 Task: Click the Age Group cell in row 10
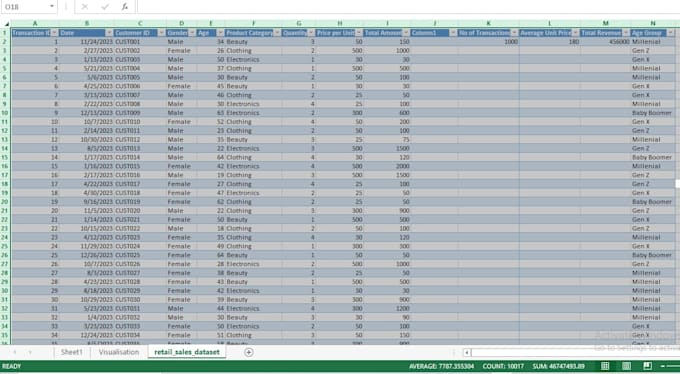[653, 113]
